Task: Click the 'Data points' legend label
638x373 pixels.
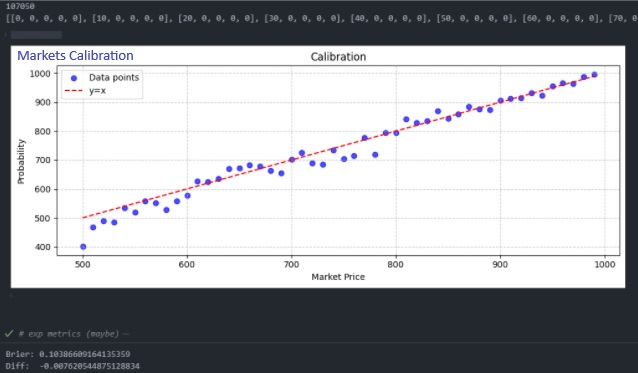Action: tap(114, 78)
